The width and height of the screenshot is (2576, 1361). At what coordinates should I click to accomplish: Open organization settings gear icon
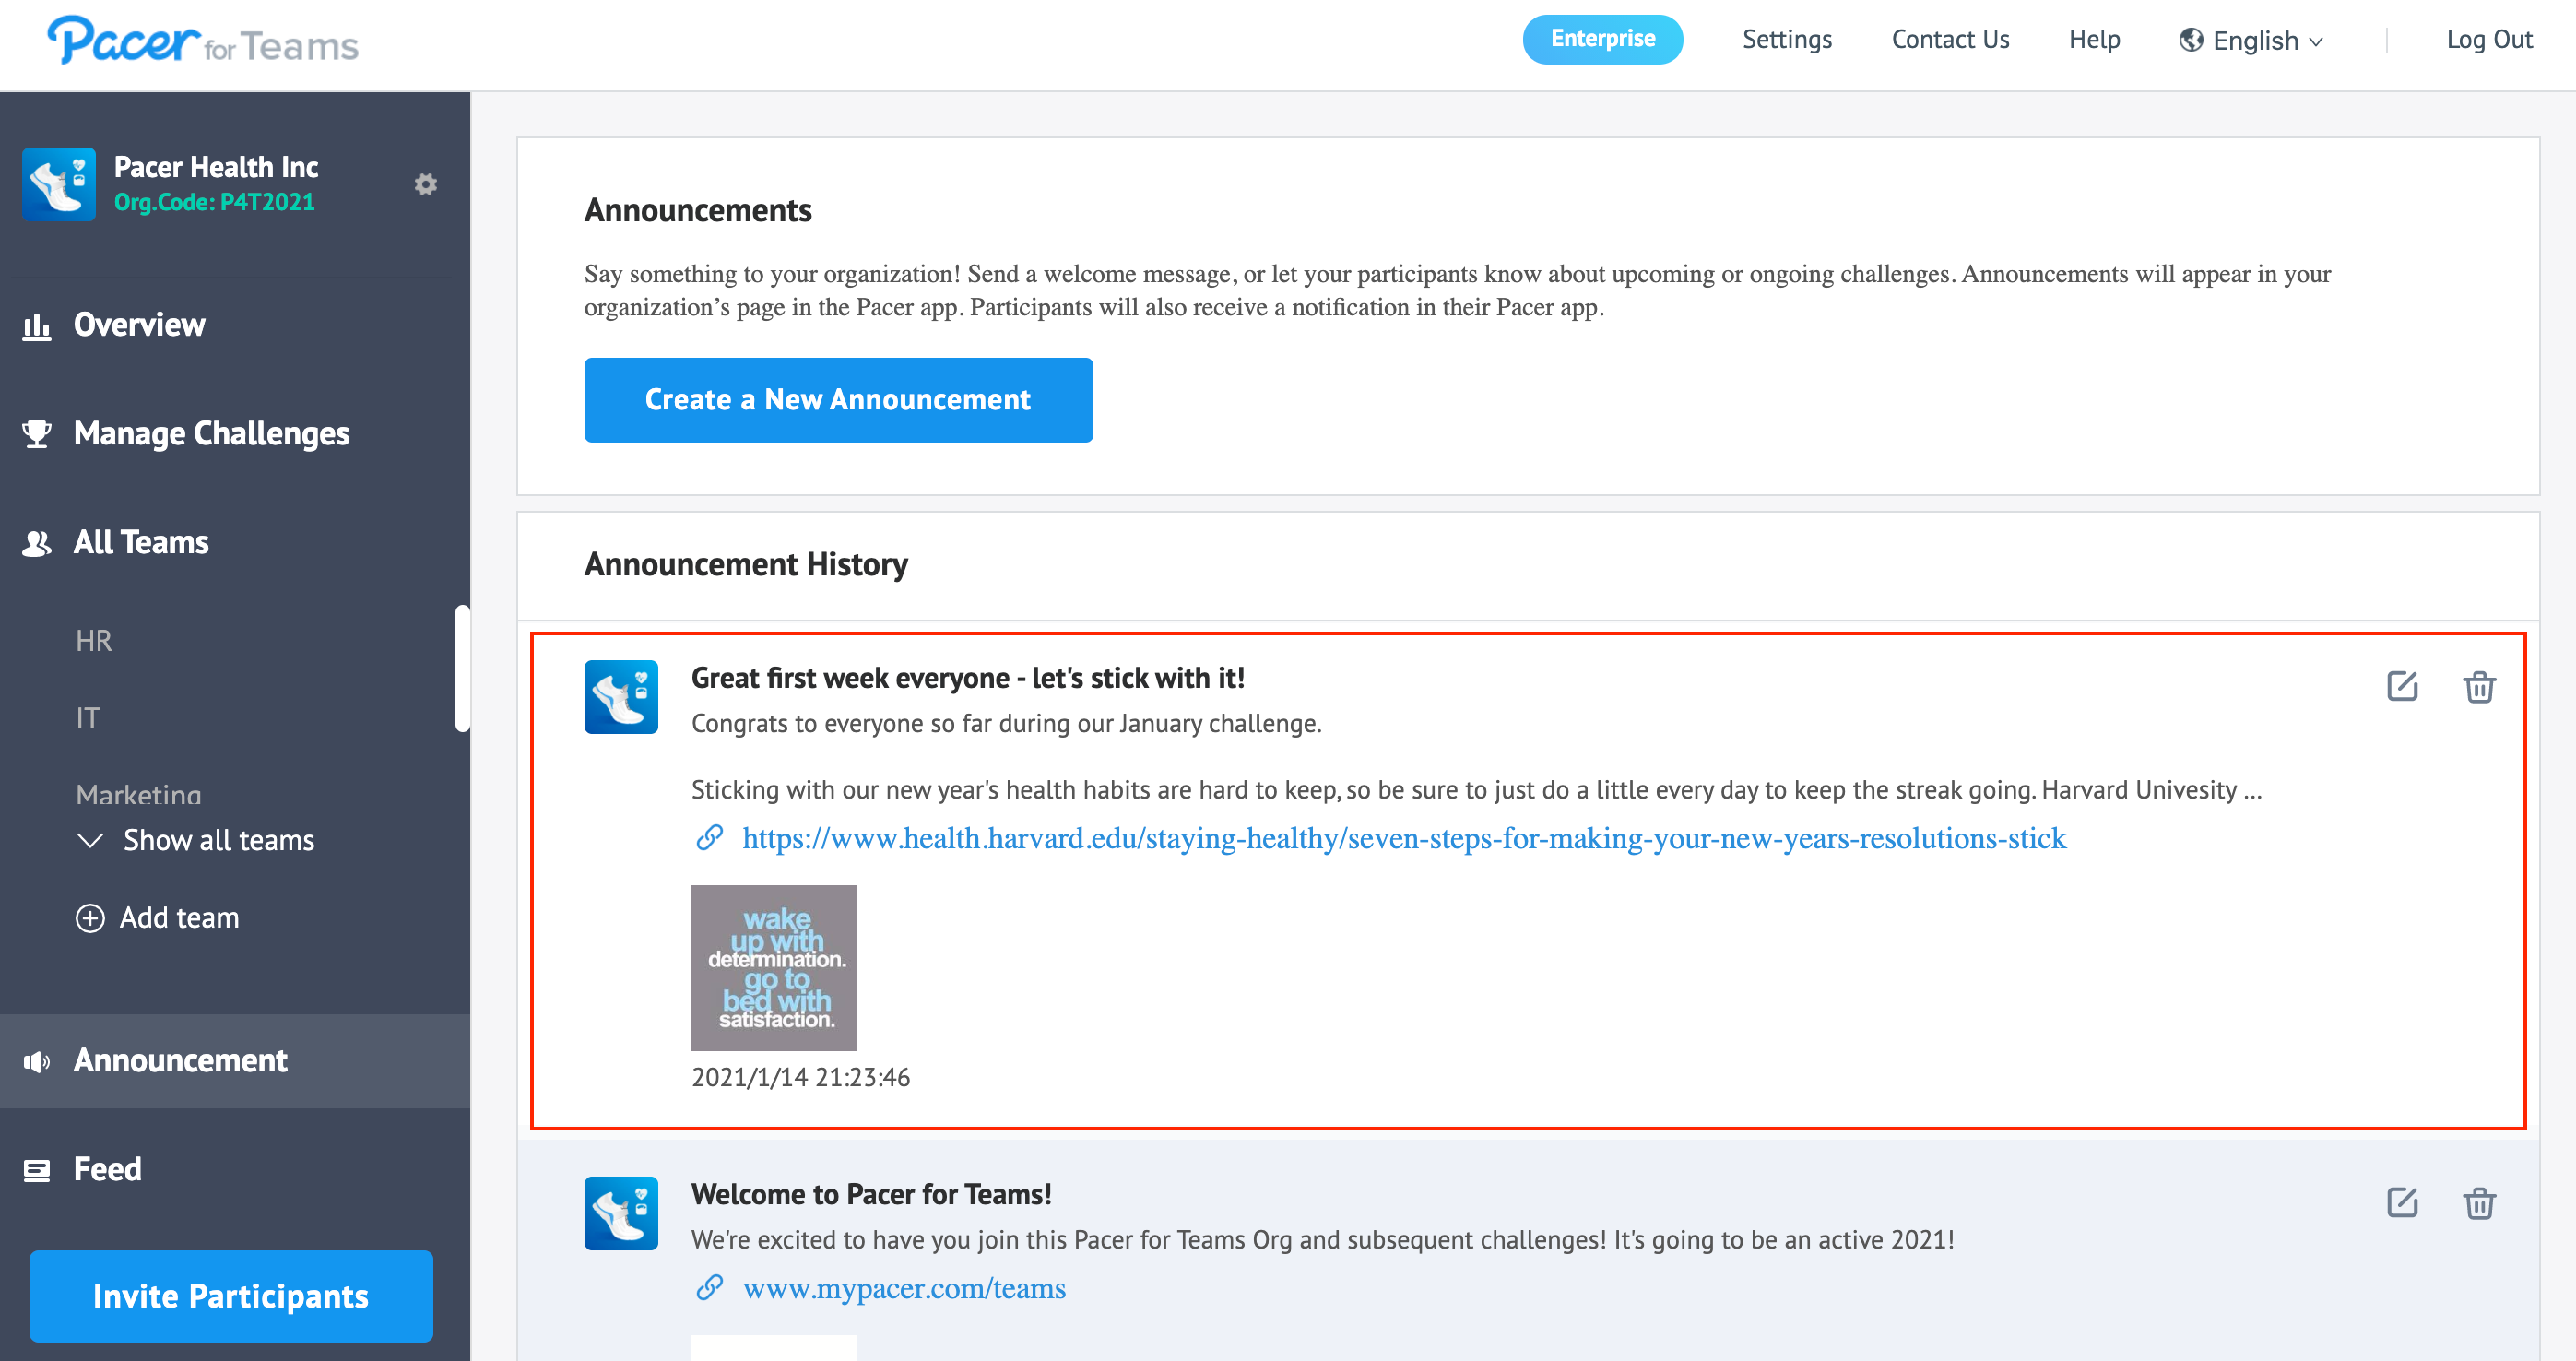[x=426, y=184]
